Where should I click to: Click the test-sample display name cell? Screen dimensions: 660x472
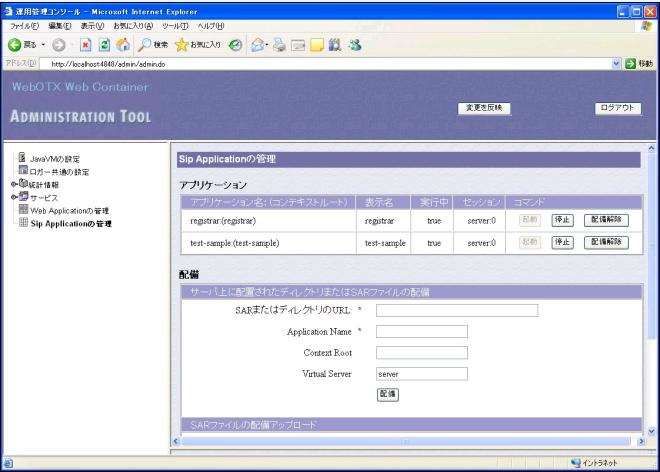pos(384,243)
